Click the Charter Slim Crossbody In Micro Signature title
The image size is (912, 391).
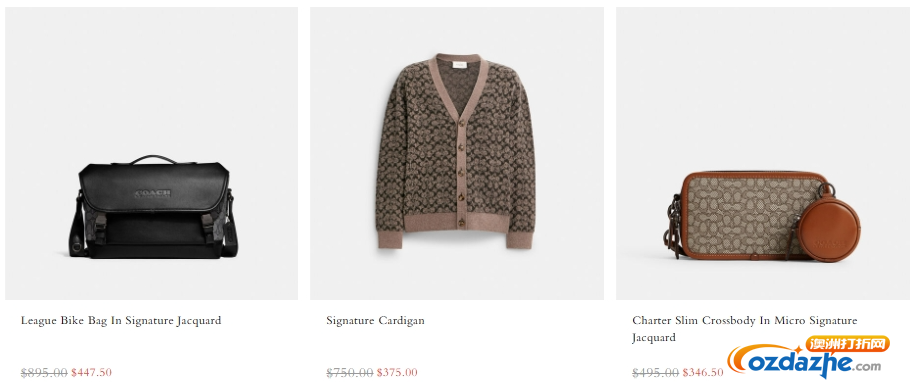[x=744, y=329]
